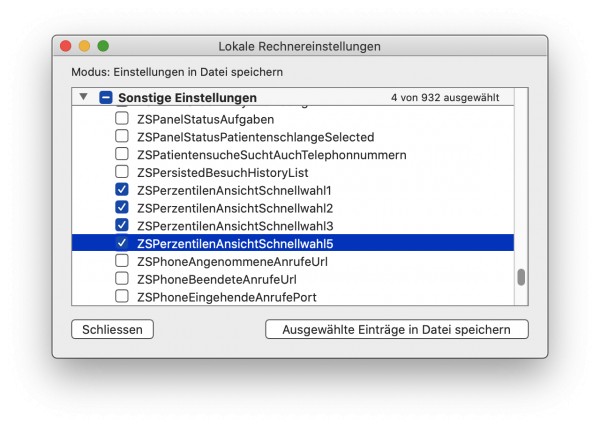600x427 pixels.
Task: Disable ZSPerzentilenAnsichtSchnellwahl3 checkbox
Action: click(x=122, y=225)
